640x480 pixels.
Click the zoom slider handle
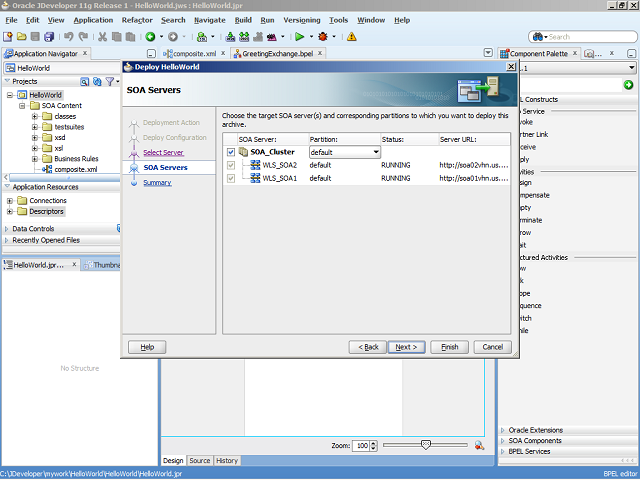[x=426, y=444]
